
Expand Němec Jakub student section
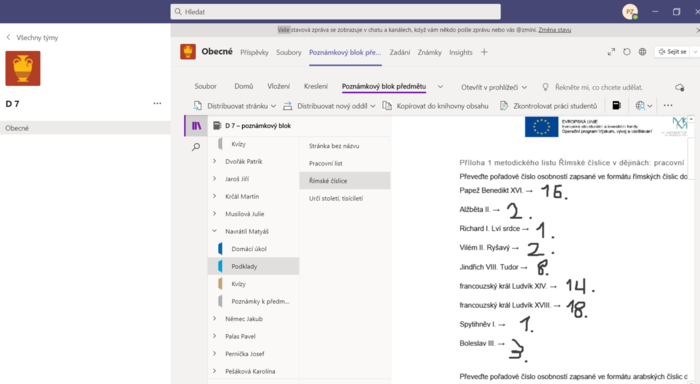tap(214, 319)
